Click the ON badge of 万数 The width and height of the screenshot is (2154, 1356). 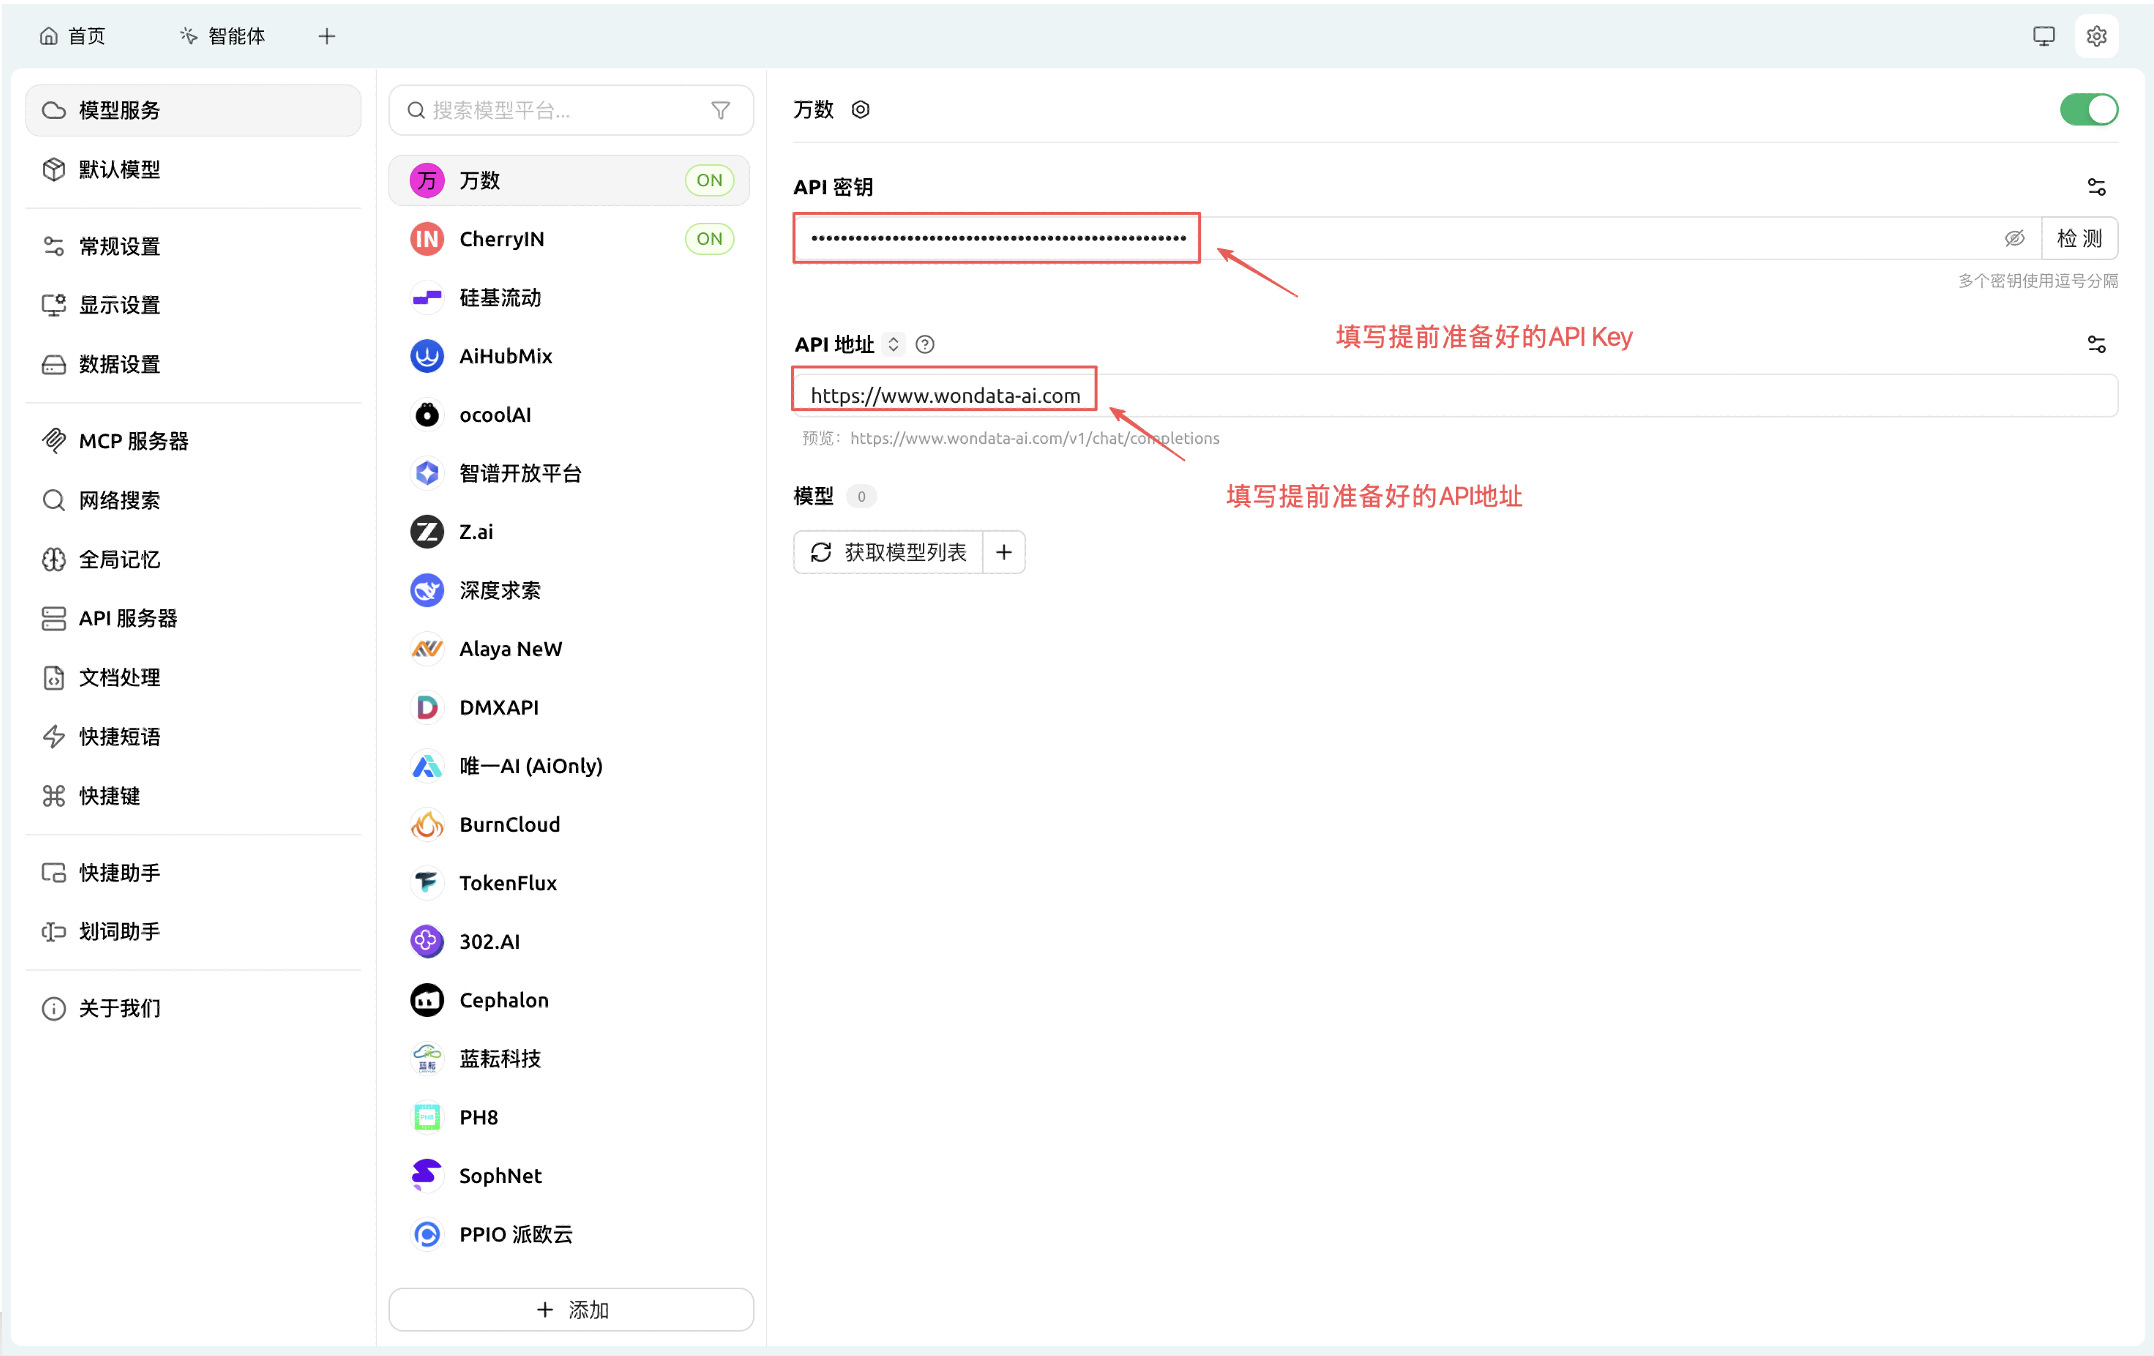[x=709, y=180]
